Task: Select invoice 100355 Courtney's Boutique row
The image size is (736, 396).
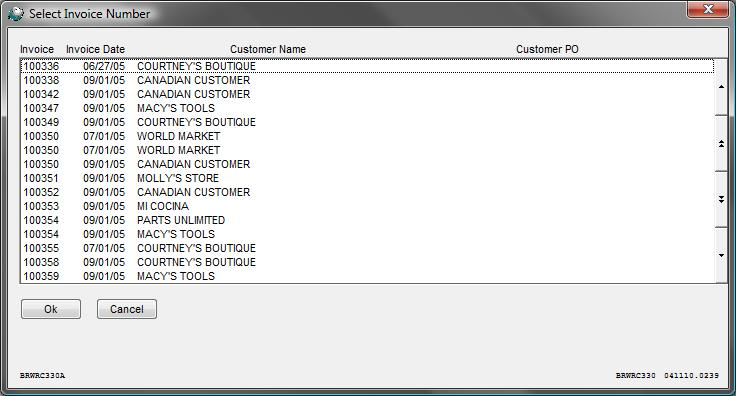Action: point(367,248)
